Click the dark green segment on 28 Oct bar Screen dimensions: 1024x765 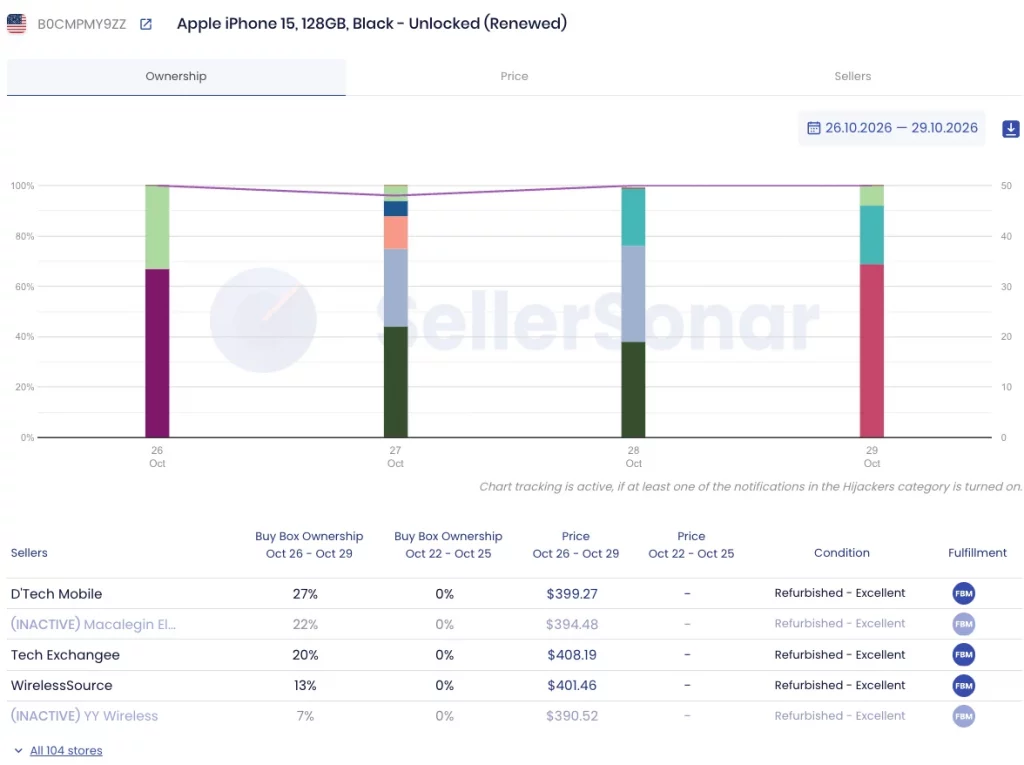tap(633, 389)
